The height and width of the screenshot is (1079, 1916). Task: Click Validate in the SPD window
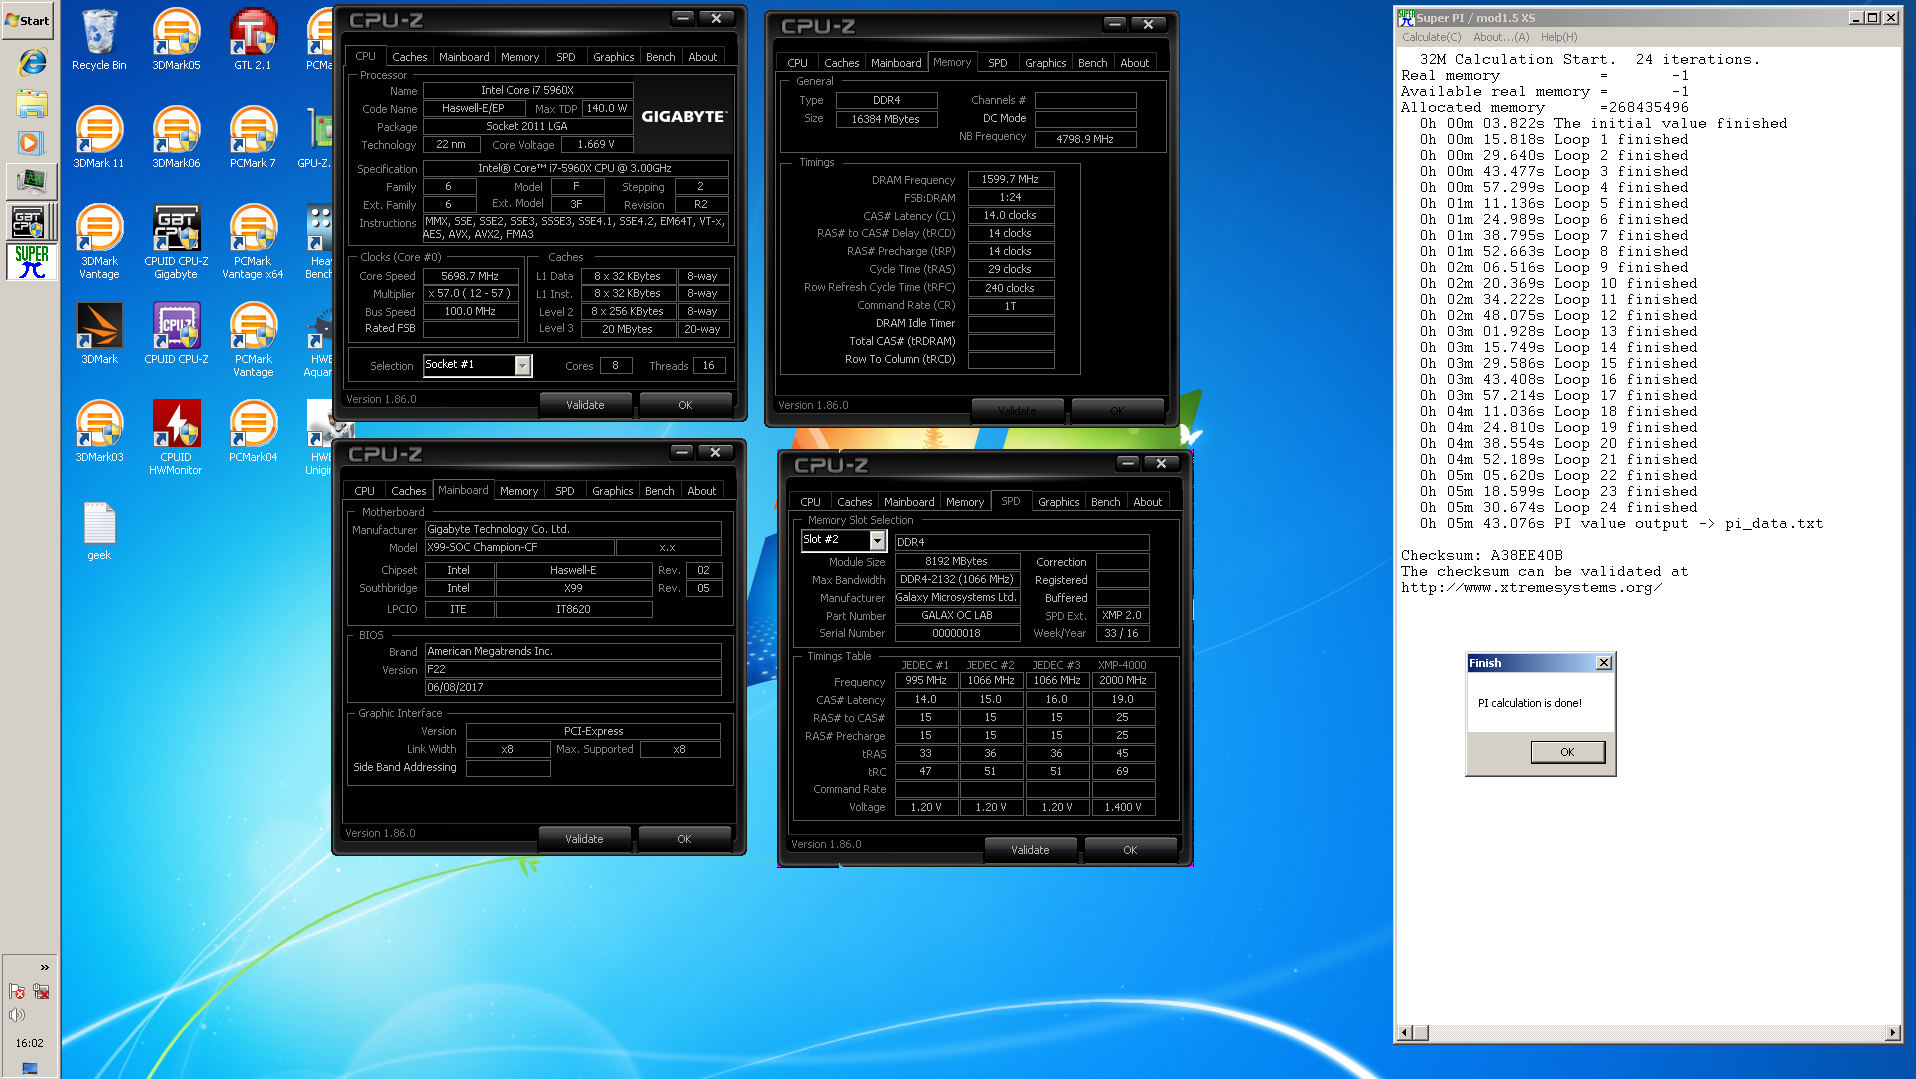(x=1030, y=850)
